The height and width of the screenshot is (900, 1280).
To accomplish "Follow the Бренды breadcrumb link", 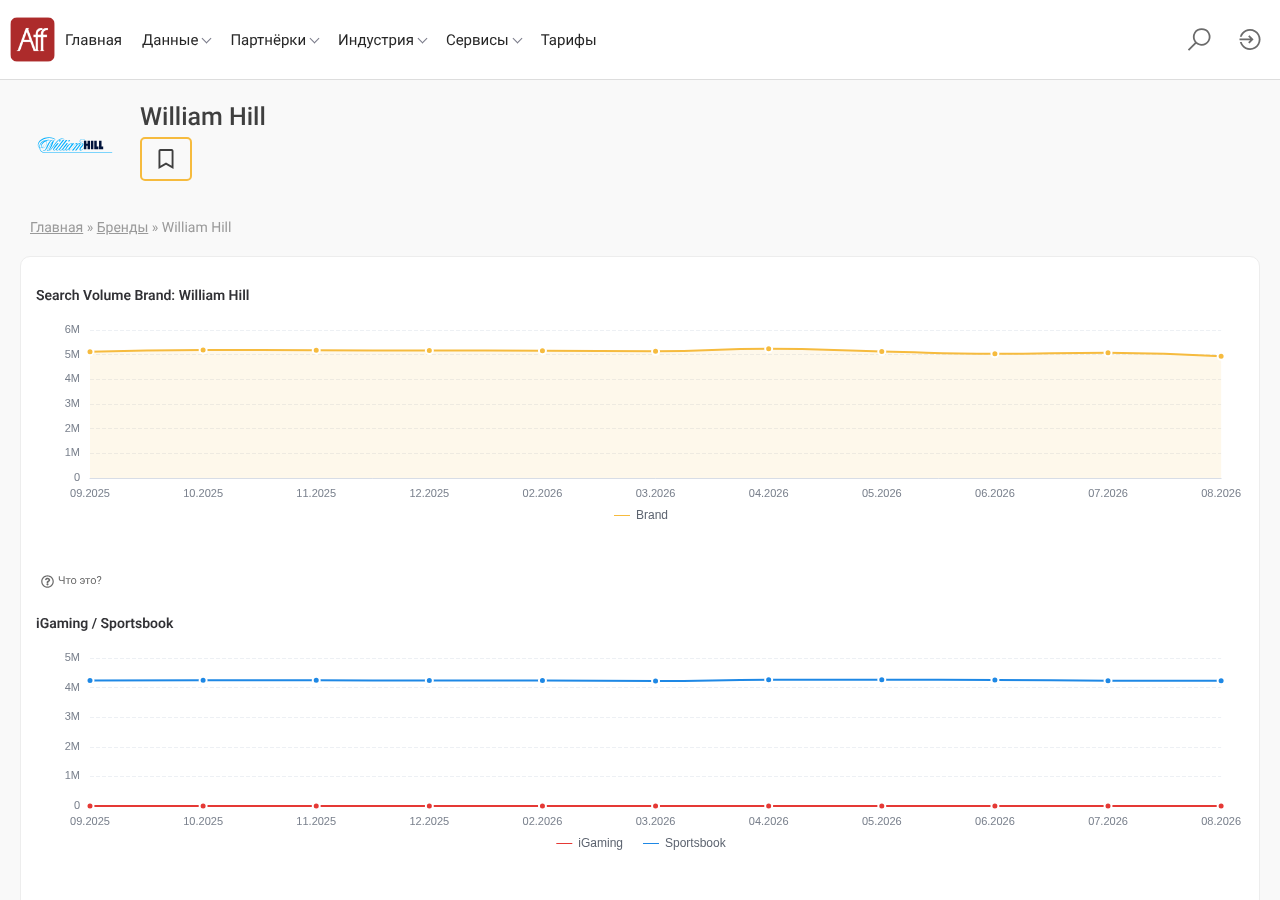I will pos(122,227).
